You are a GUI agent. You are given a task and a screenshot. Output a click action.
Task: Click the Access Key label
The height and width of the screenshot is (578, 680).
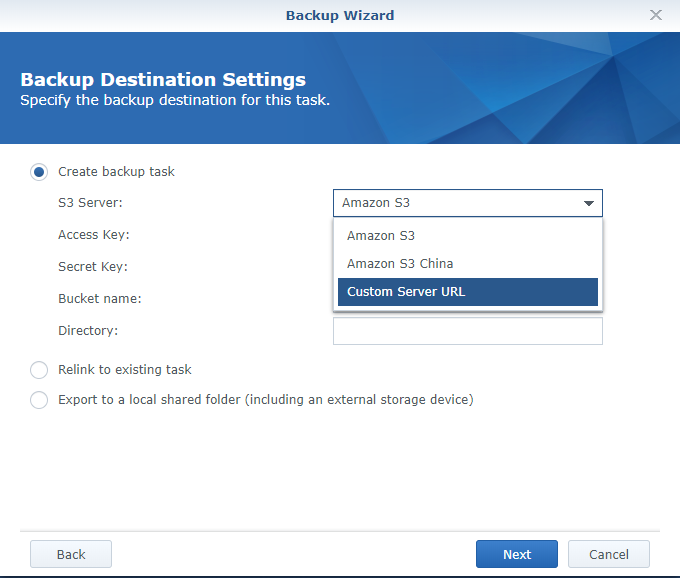pos(94,235)
